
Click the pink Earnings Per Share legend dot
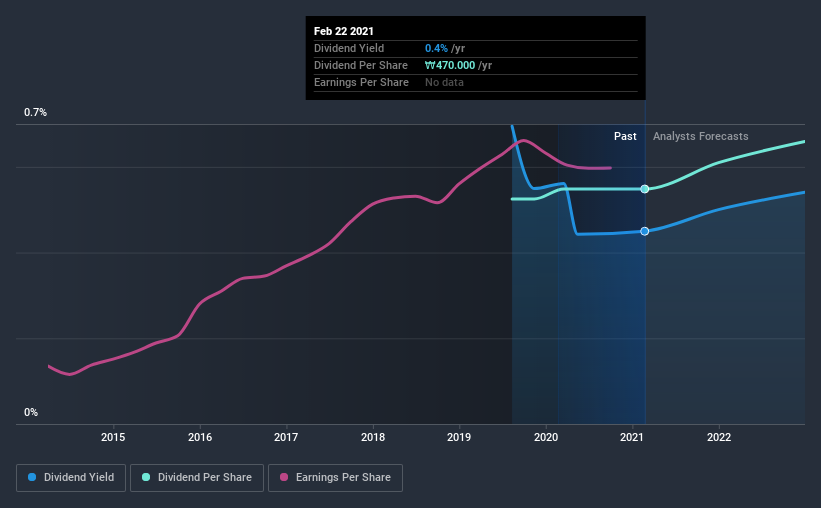(x=284, y=477)
